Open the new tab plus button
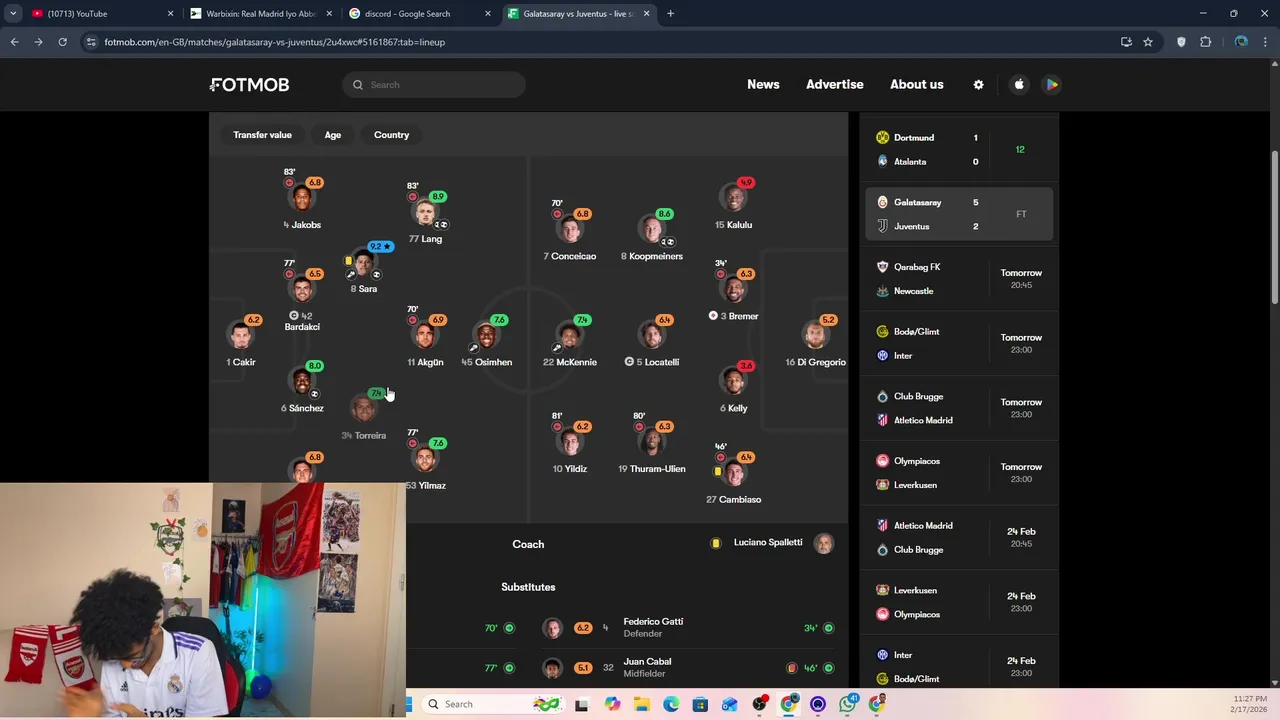The image size is (1280, 720). pyautogui.click(x=670, y=14)
